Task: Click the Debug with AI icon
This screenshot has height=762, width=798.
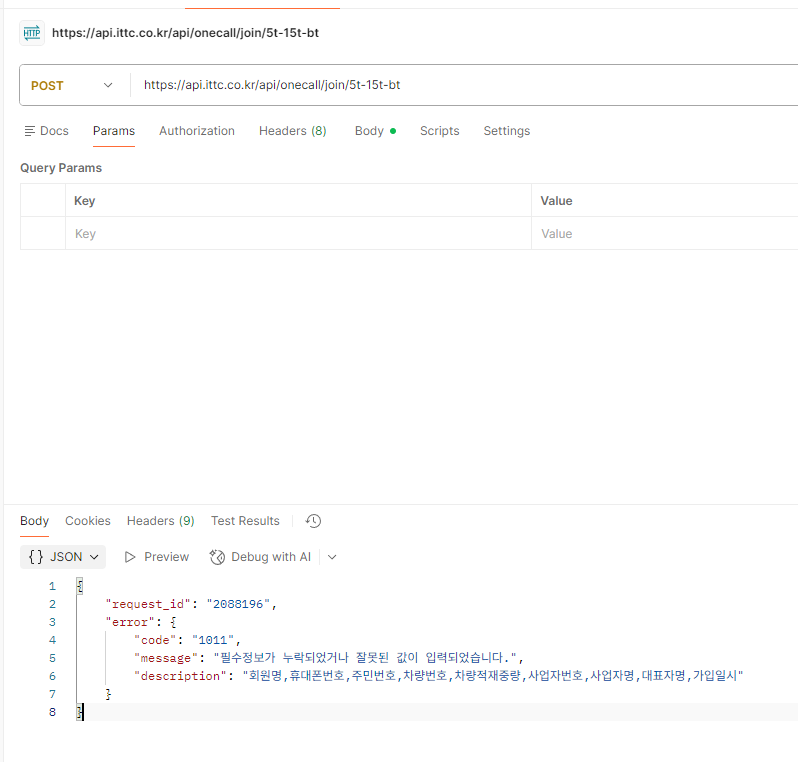Action: [x=217, y=557]
